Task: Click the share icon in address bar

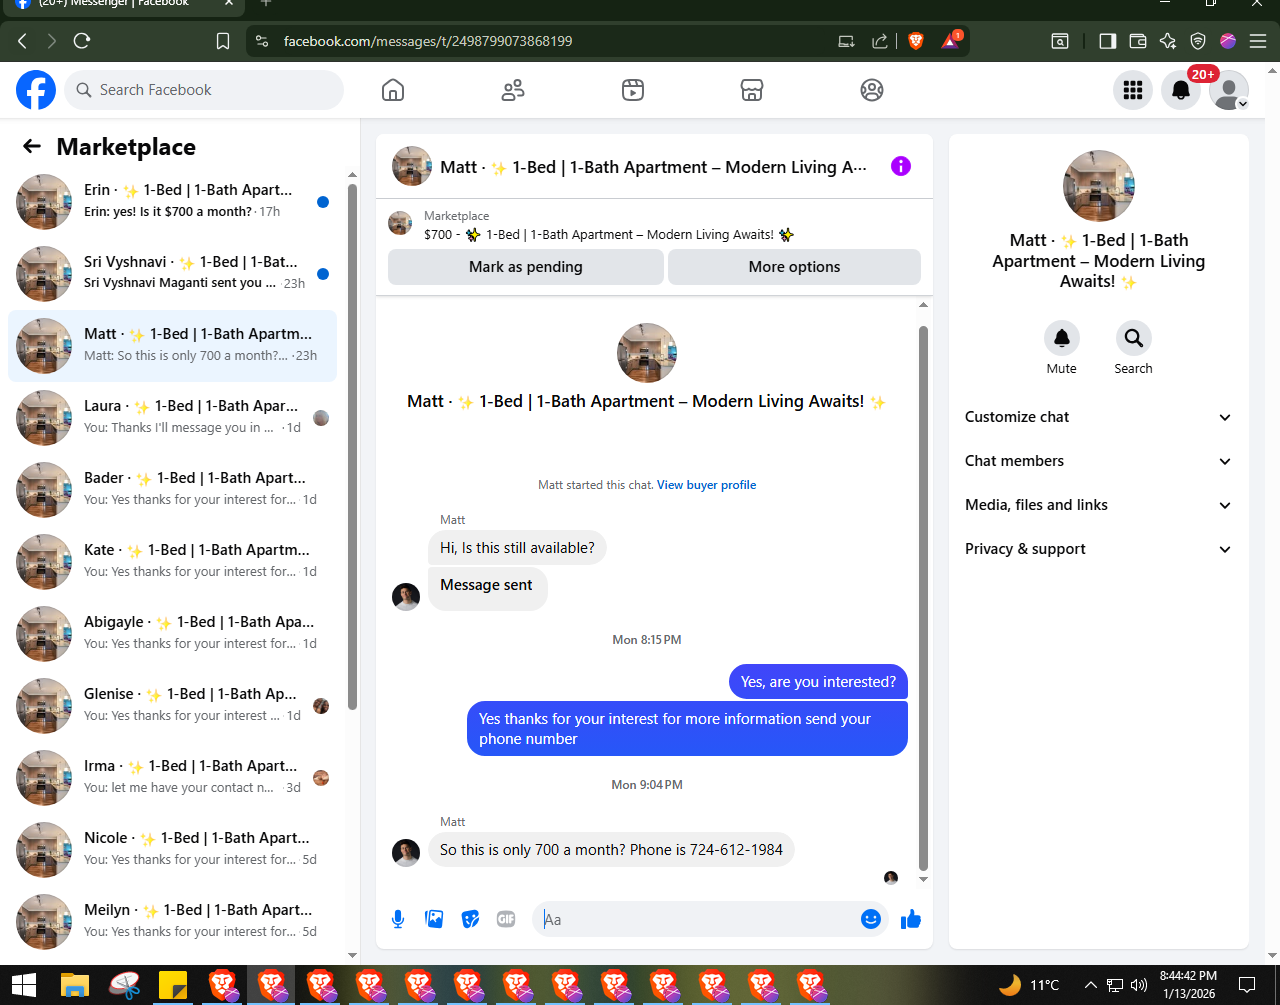Action: [x=880, y=41]
